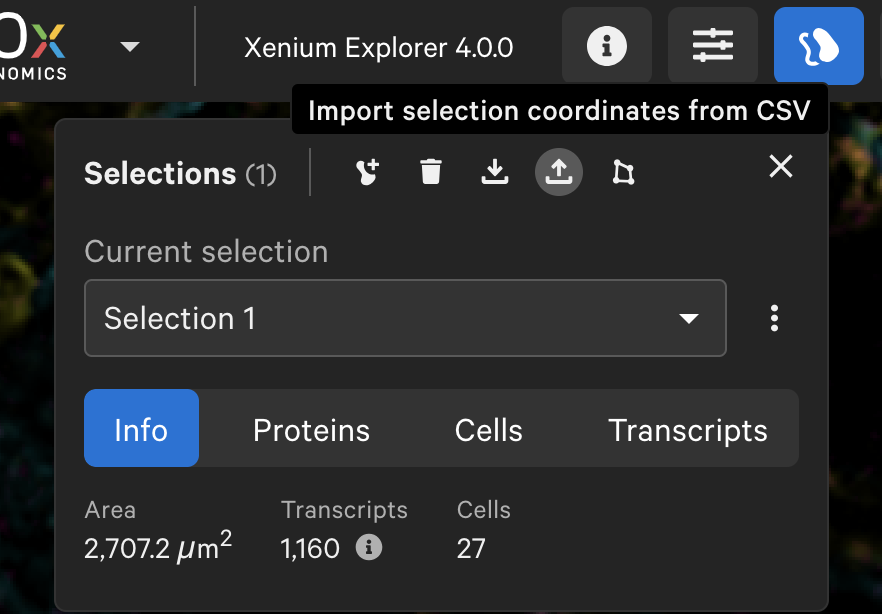Open the image settings sliders icon
The height and width of the screenshot is (614, 882).
713,46
